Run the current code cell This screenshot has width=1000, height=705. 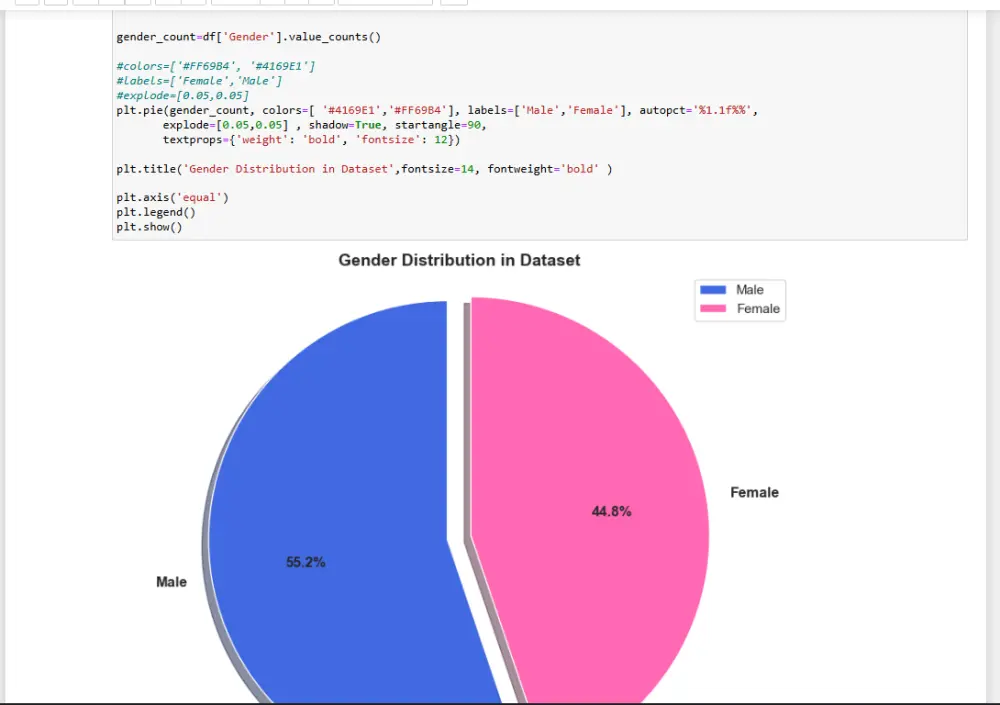point(237,3)
